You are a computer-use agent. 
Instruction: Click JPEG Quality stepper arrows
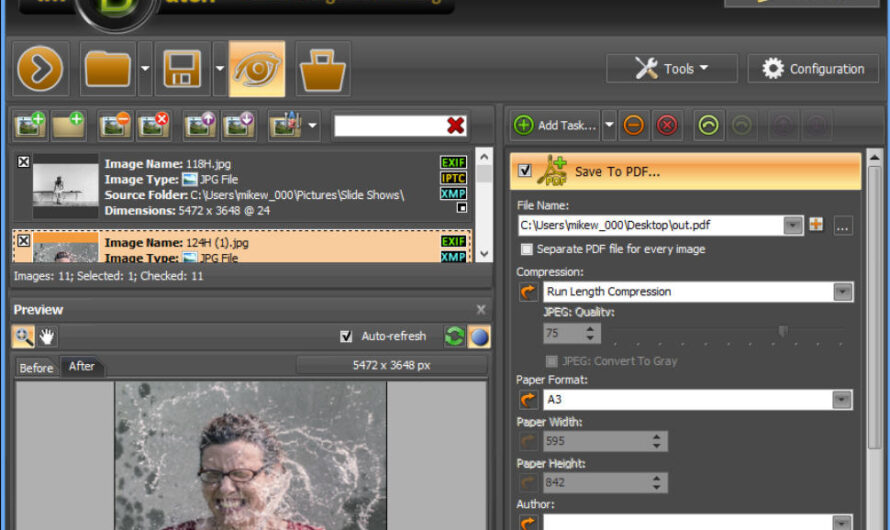[x=590, y=333]
